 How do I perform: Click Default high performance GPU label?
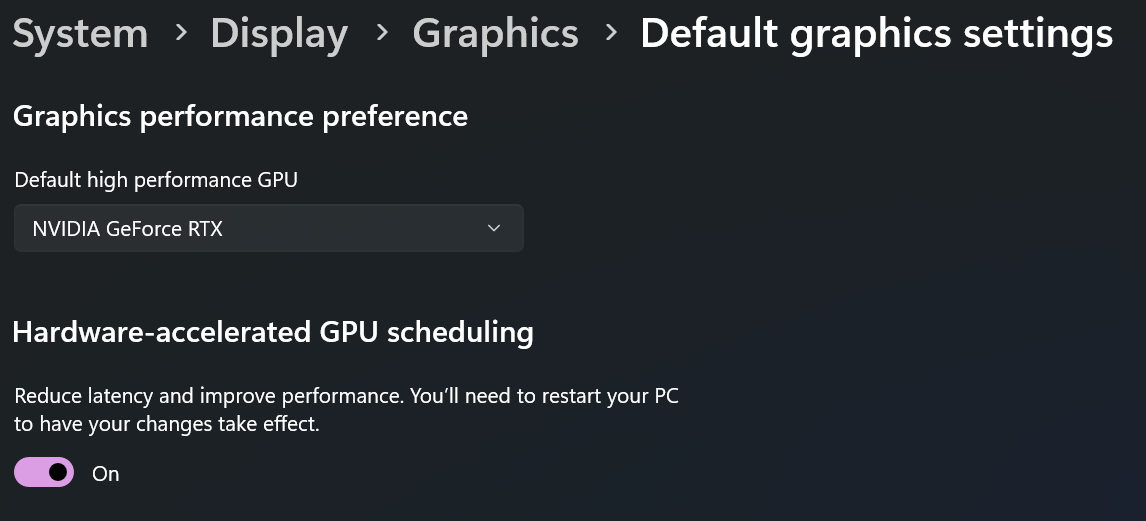pos(156,180)
